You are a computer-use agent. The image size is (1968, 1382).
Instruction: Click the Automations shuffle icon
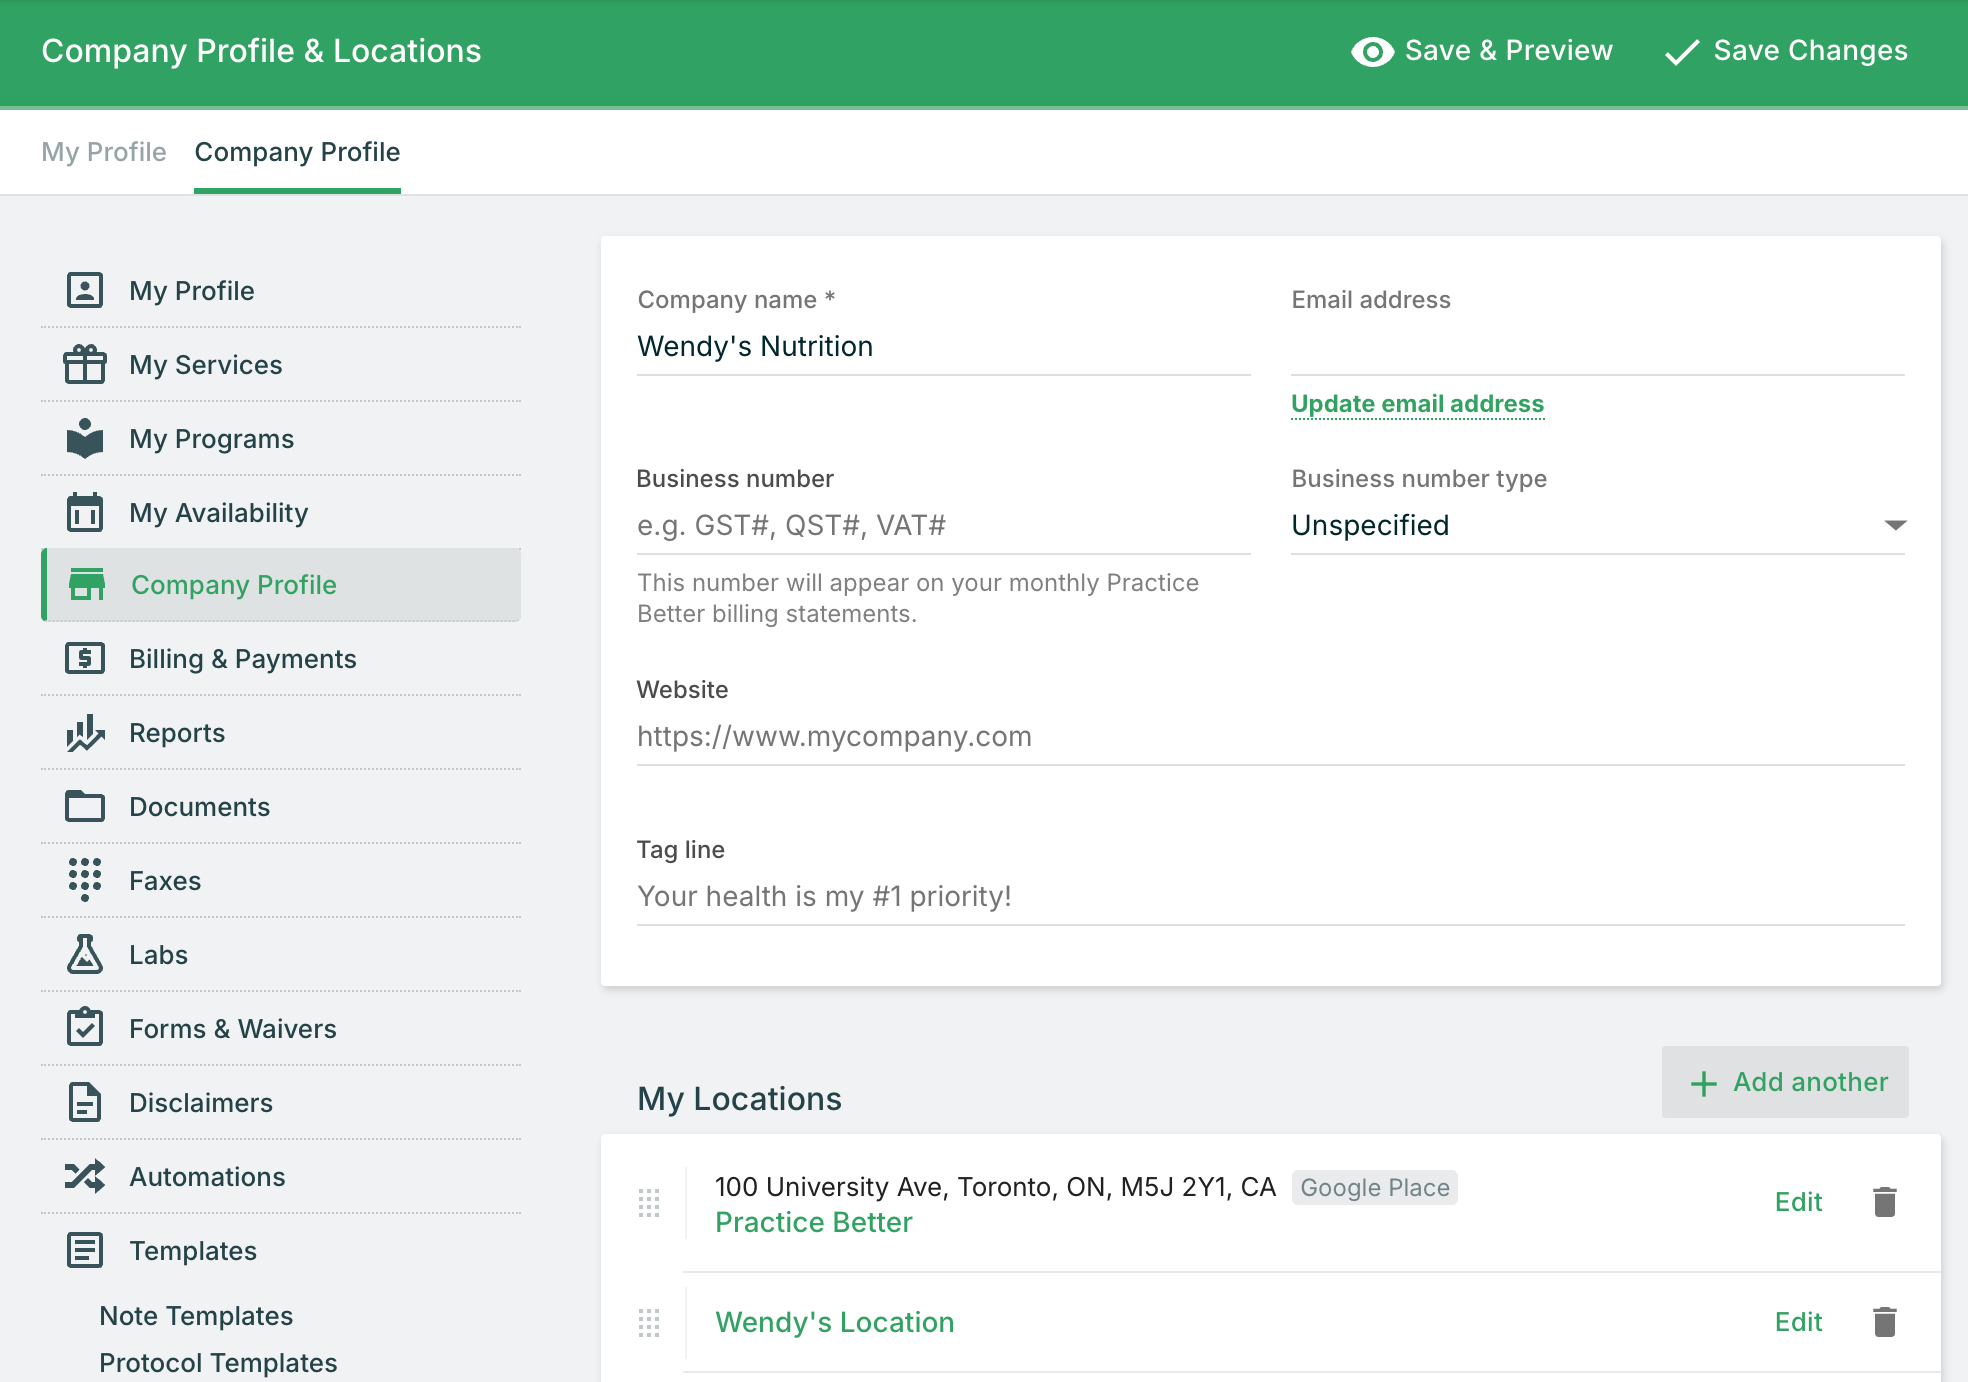pyautogui.click(x=85, y=1176)
